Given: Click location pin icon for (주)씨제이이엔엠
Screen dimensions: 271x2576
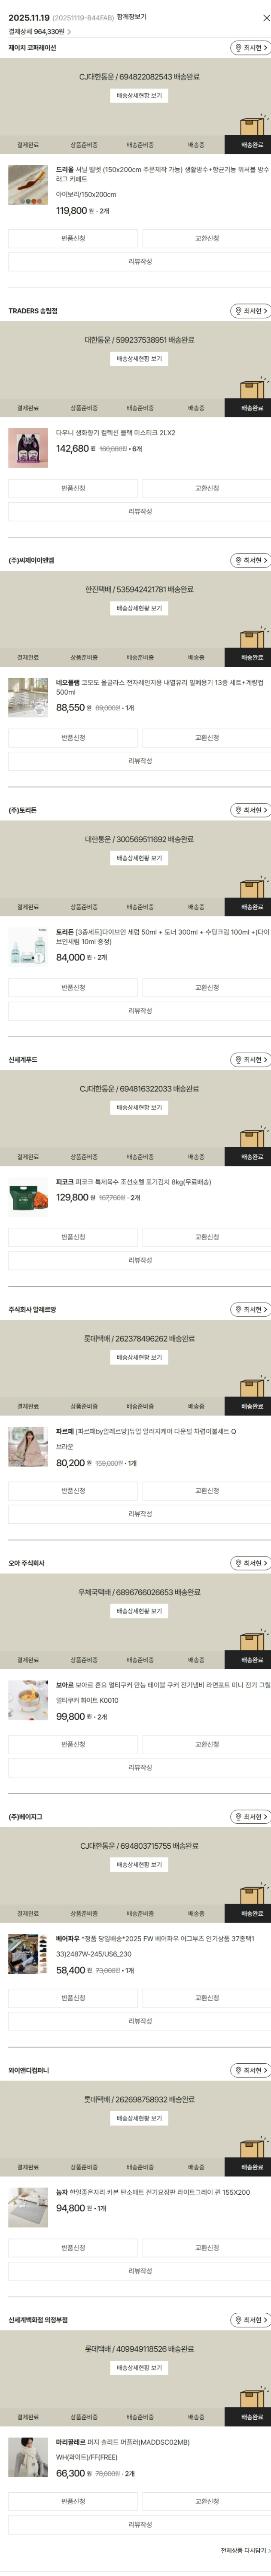Looking at the screenshot, I should click(x=239, y=561).
